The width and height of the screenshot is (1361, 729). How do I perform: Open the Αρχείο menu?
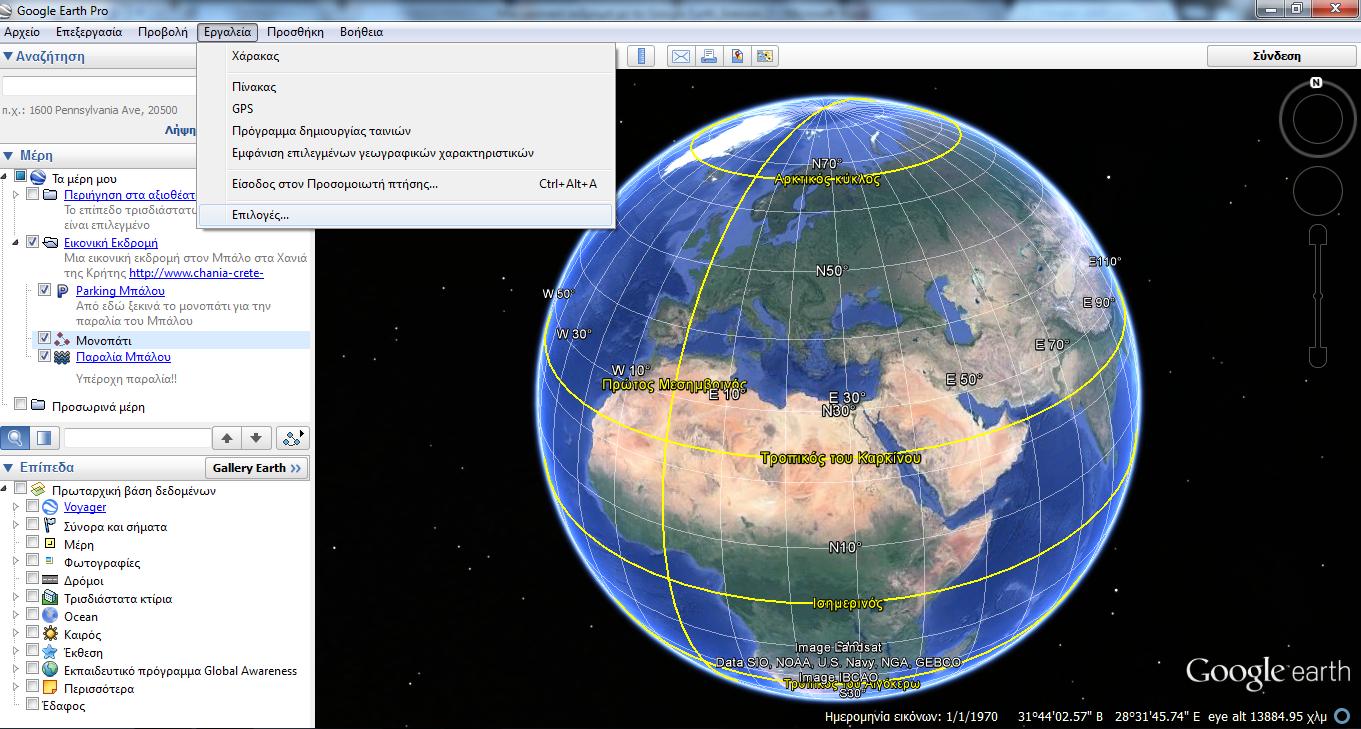point(23,32)
